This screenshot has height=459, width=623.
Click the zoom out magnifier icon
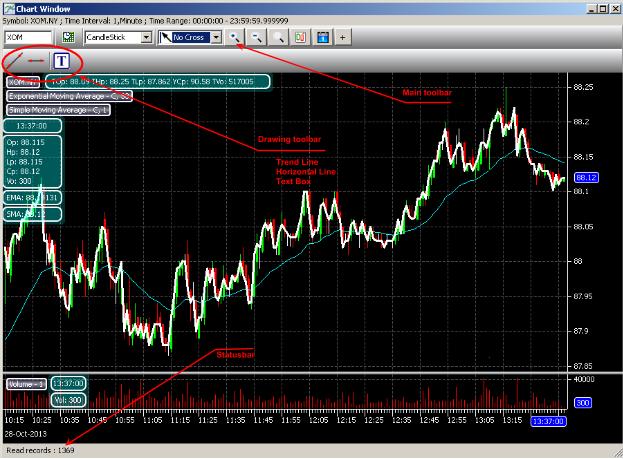[256, 37]
